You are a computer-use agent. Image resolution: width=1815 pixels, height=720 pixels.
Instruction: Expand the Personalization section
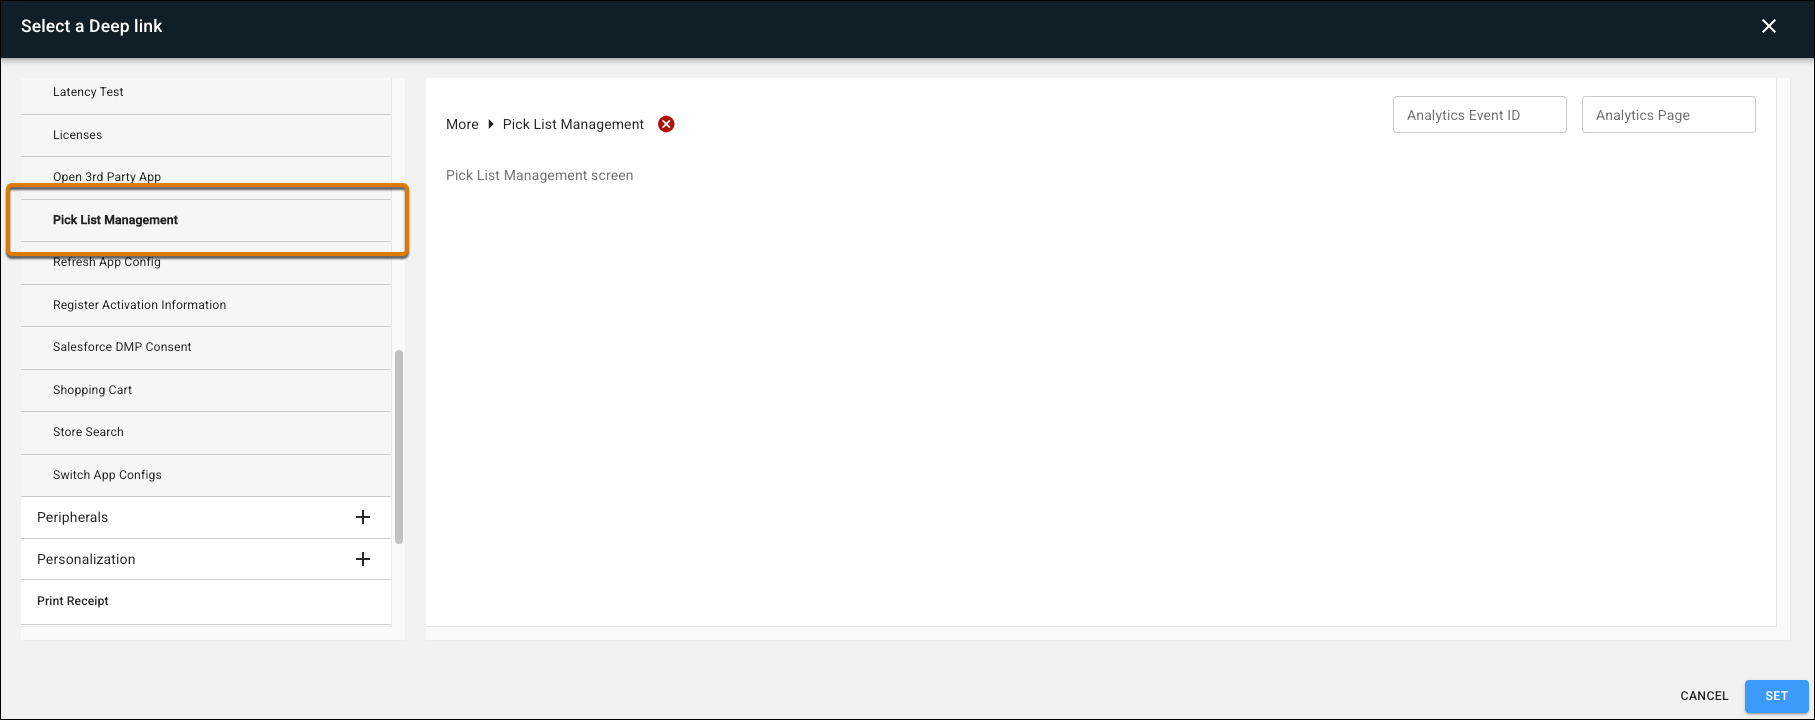[363, 559]
